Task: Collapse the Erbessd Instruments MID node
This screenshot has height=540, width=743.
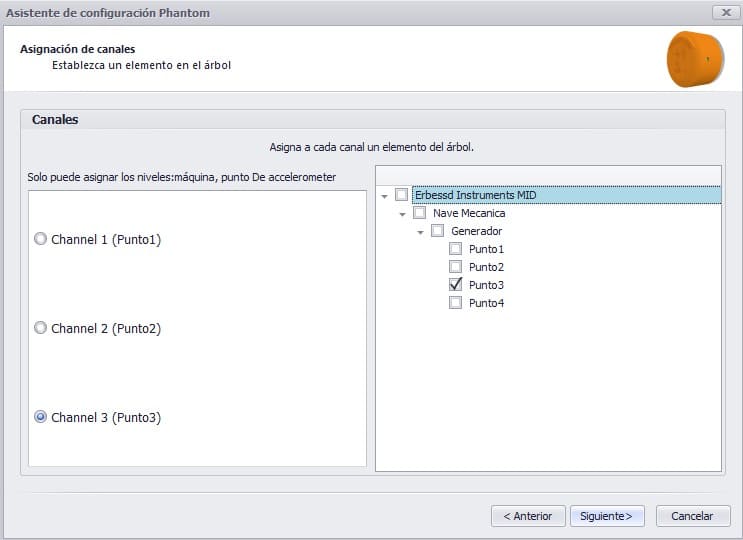Action: [384, 196]
